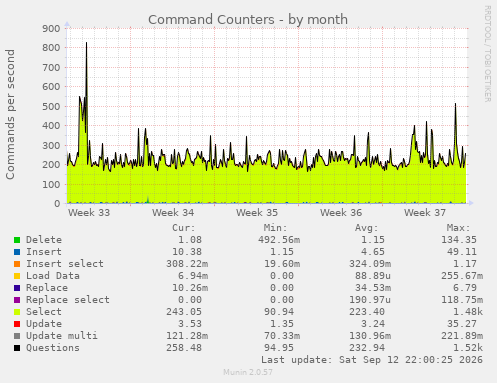Click the 'Week 36' x-axis label
The width and height of the screenshot is (497, 383).
click(341, 213)
